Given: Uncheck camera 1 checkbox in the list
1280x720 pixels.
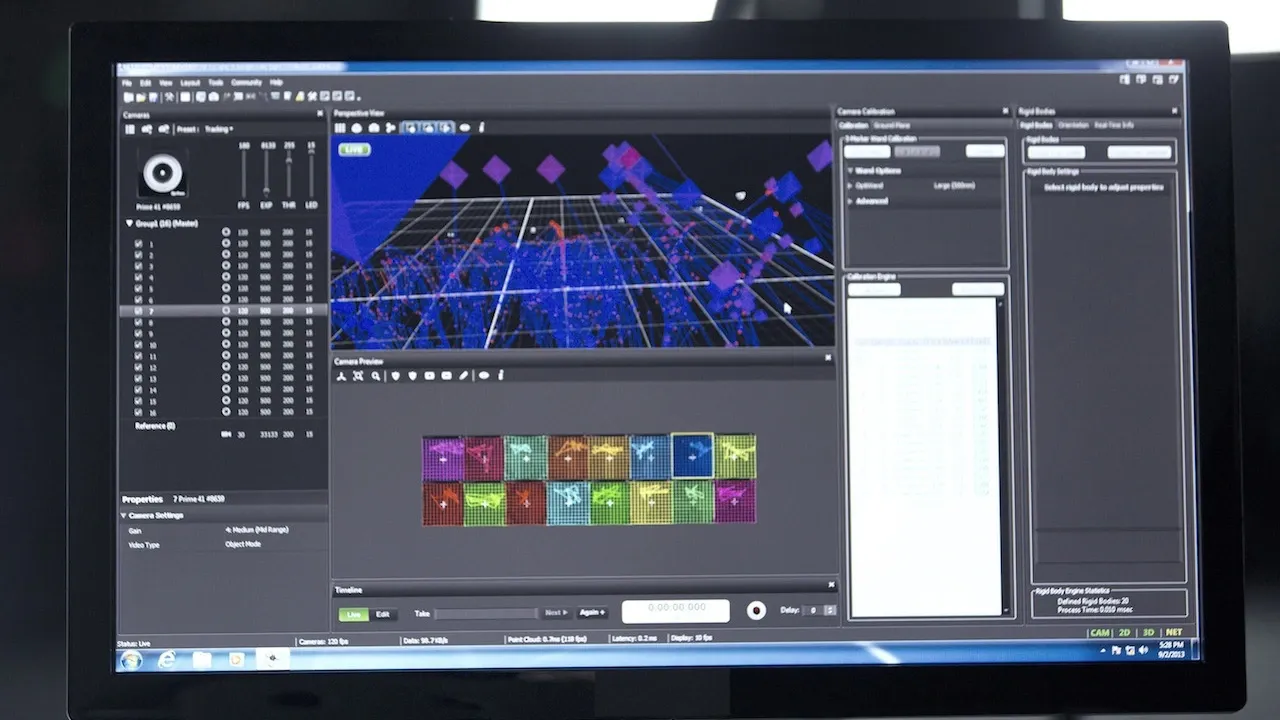Looking at the screenshot, I should click(138, 243).
